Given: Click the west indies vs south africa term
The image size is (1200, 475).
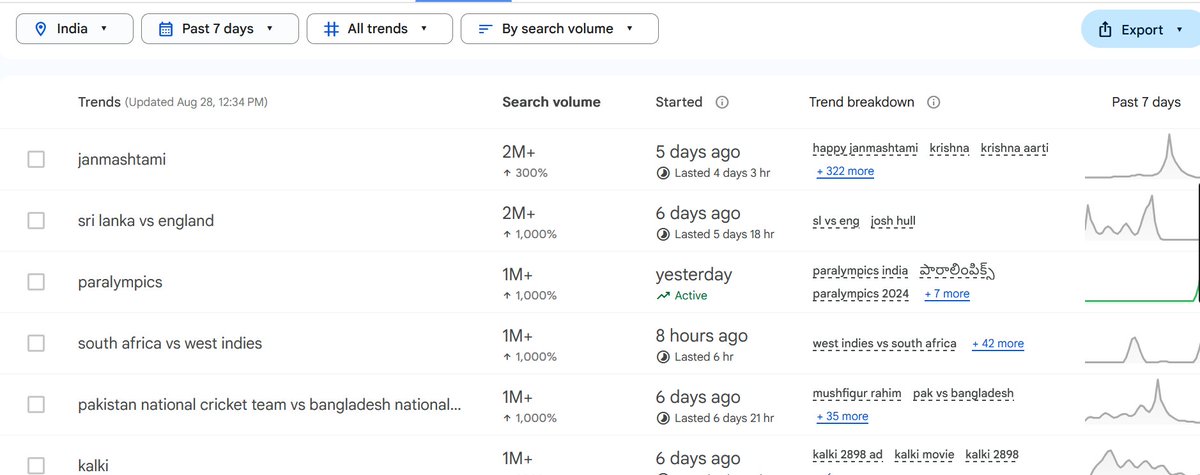Looking at the screenshot, I should coord(884,343).
